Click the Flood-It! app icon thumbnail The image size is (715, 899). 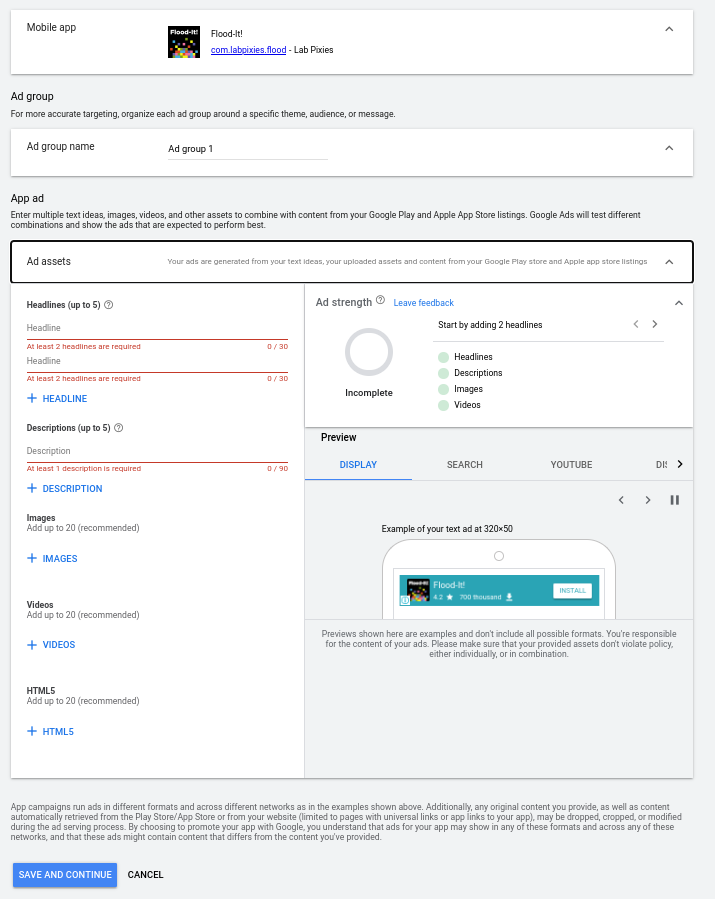(184, 42)
